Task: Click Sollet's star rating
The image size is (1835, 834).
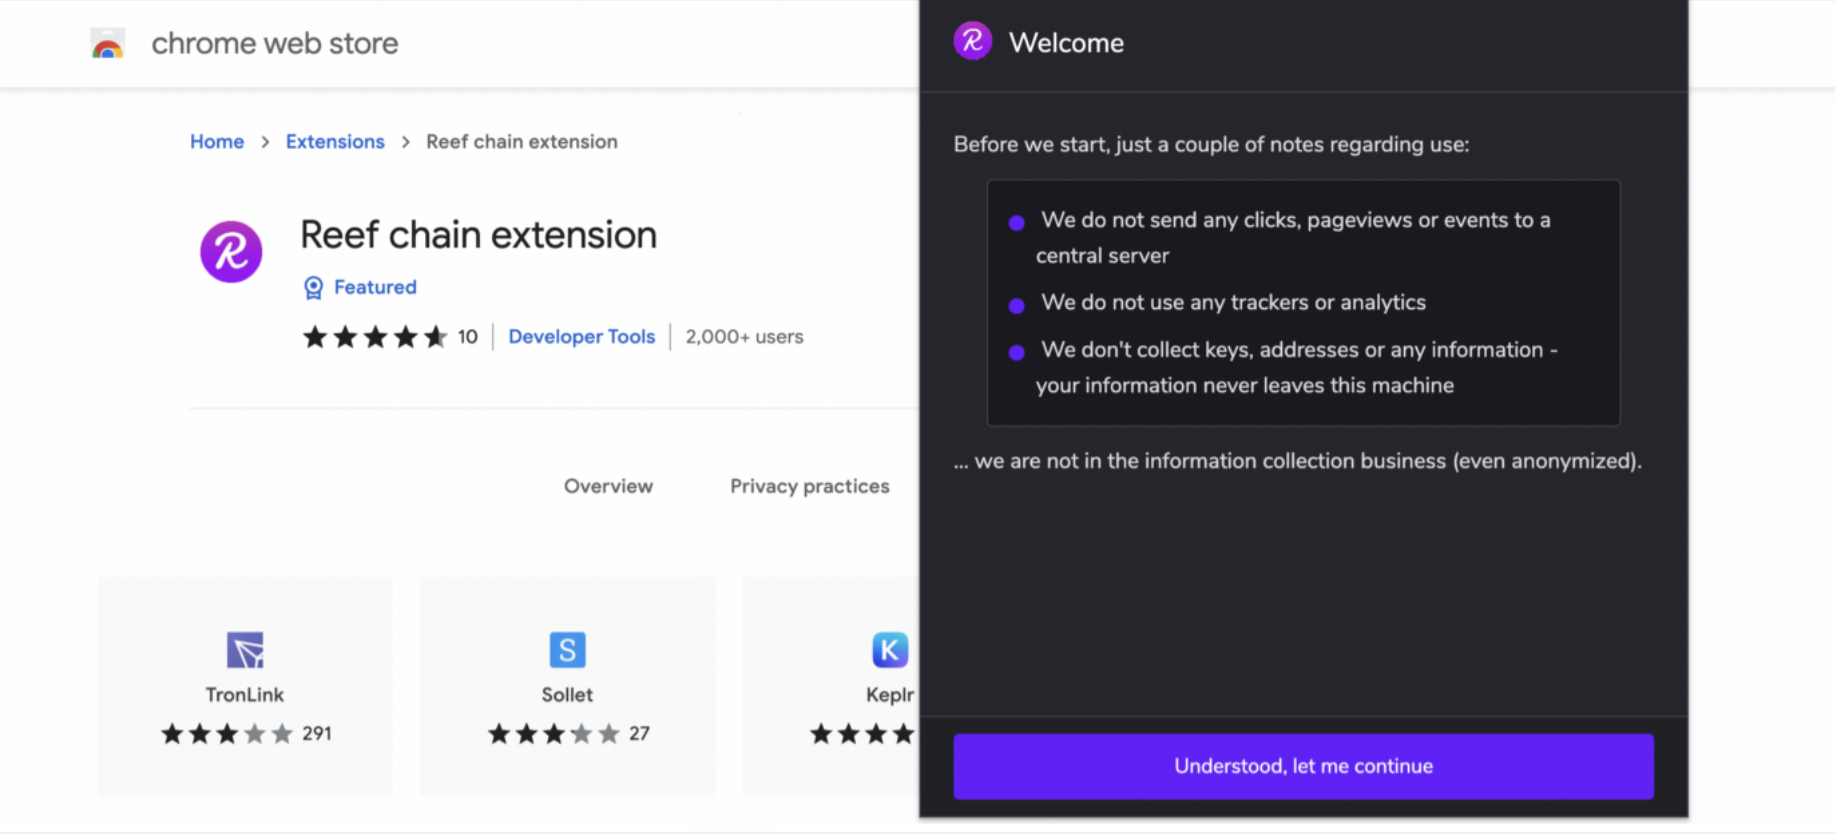Action: coord(554,734)
